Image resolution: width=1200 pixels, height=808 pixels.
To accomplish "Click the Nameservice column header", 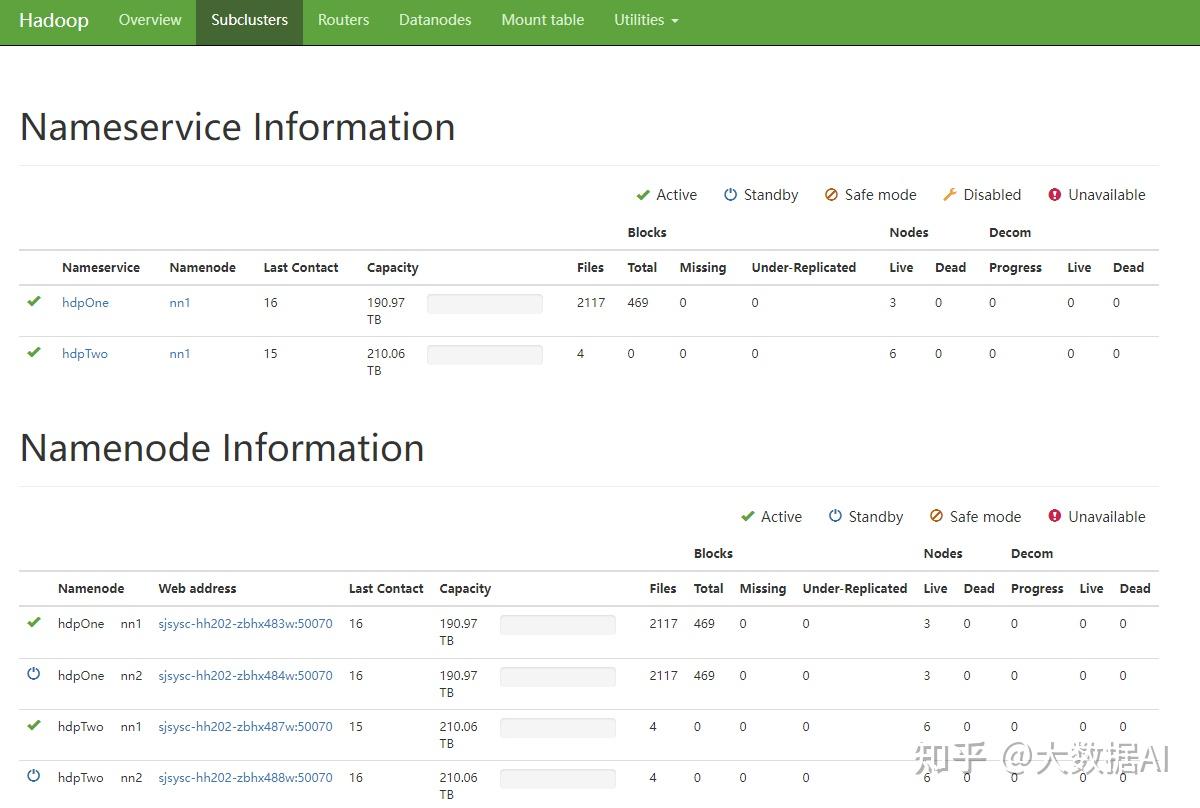I will (x=101, y=268).
